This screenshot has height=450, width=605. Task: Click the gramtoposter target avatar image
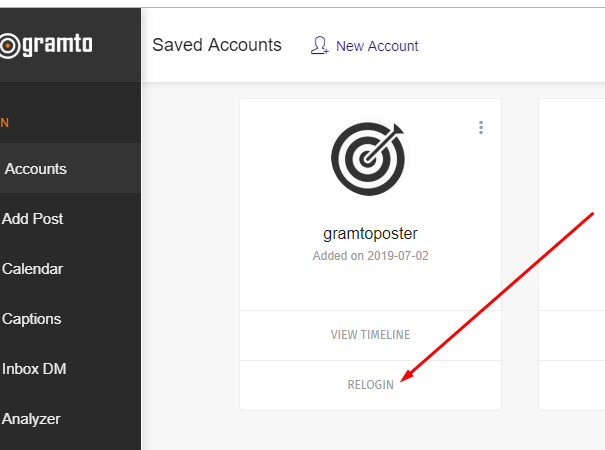click(x=370, y=160)
